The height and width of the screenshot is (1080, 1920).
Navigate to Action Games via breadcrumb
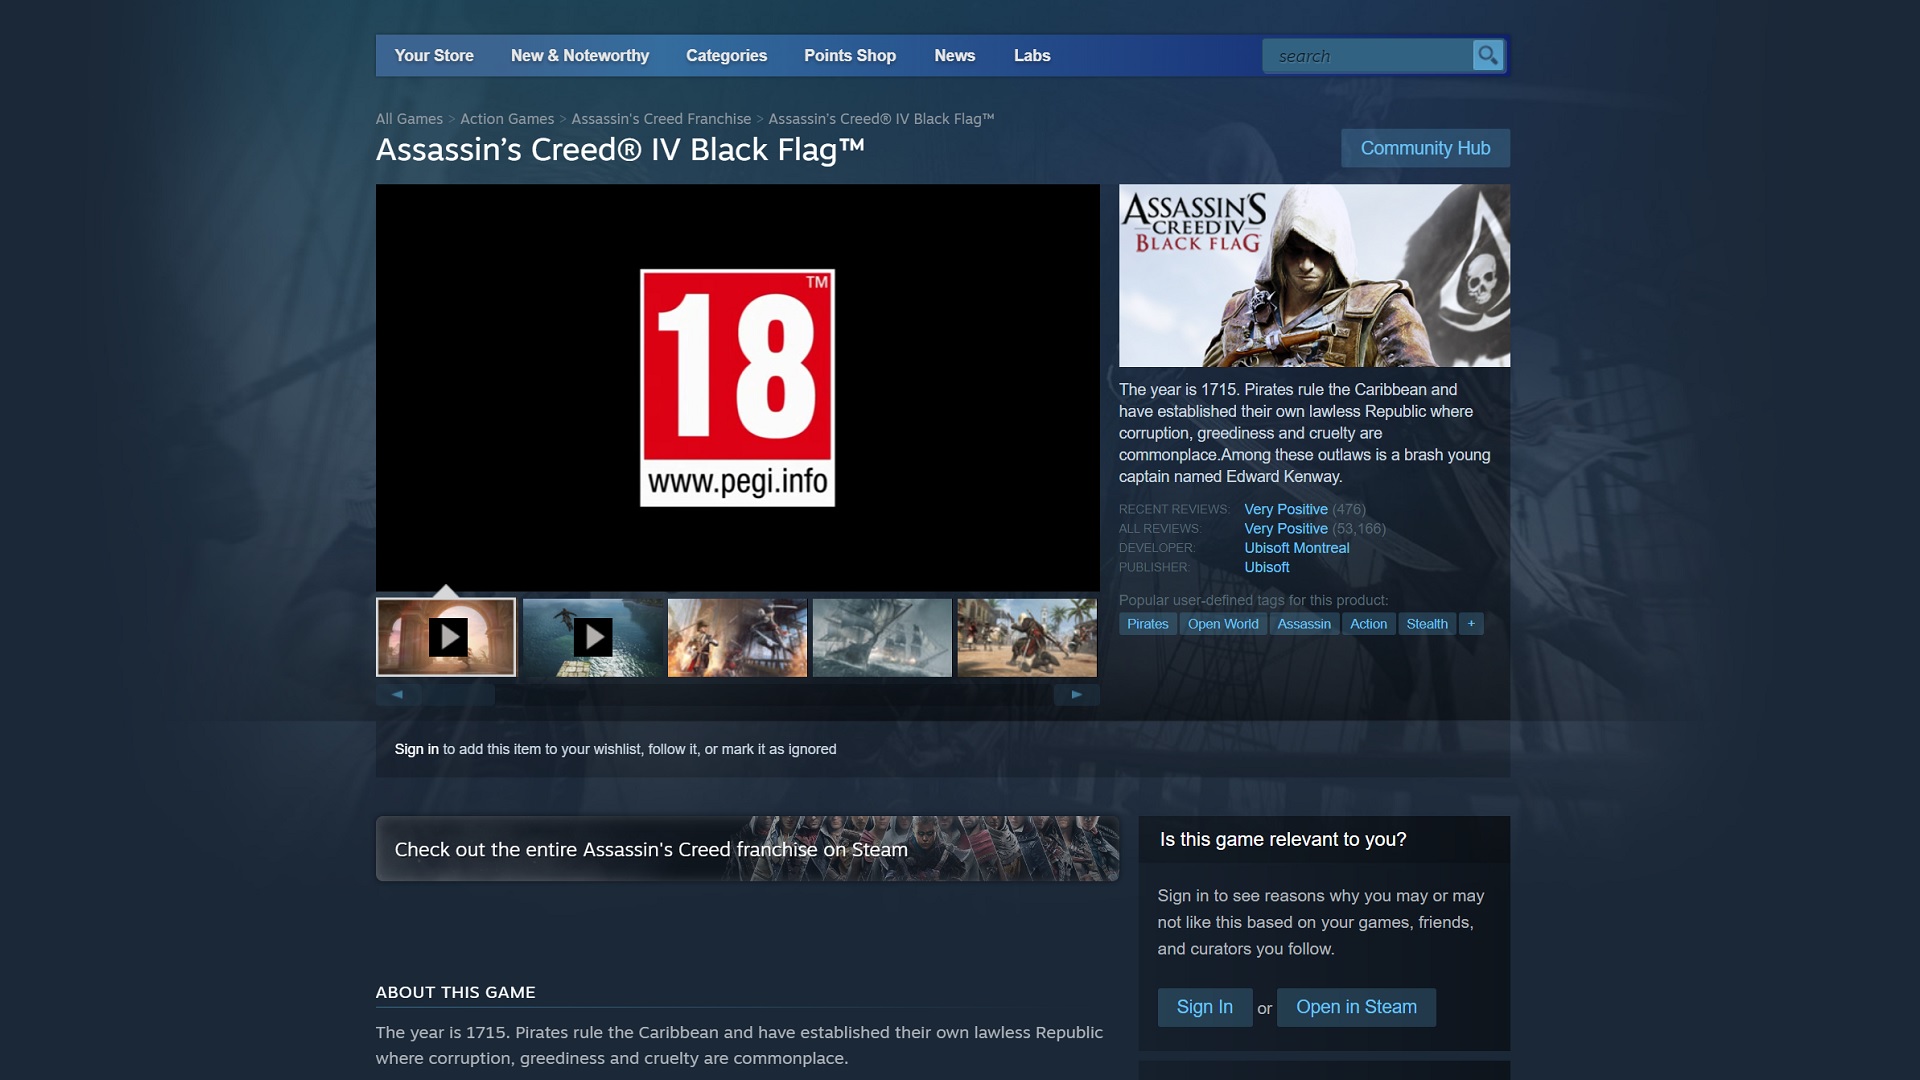pos(507,118)
